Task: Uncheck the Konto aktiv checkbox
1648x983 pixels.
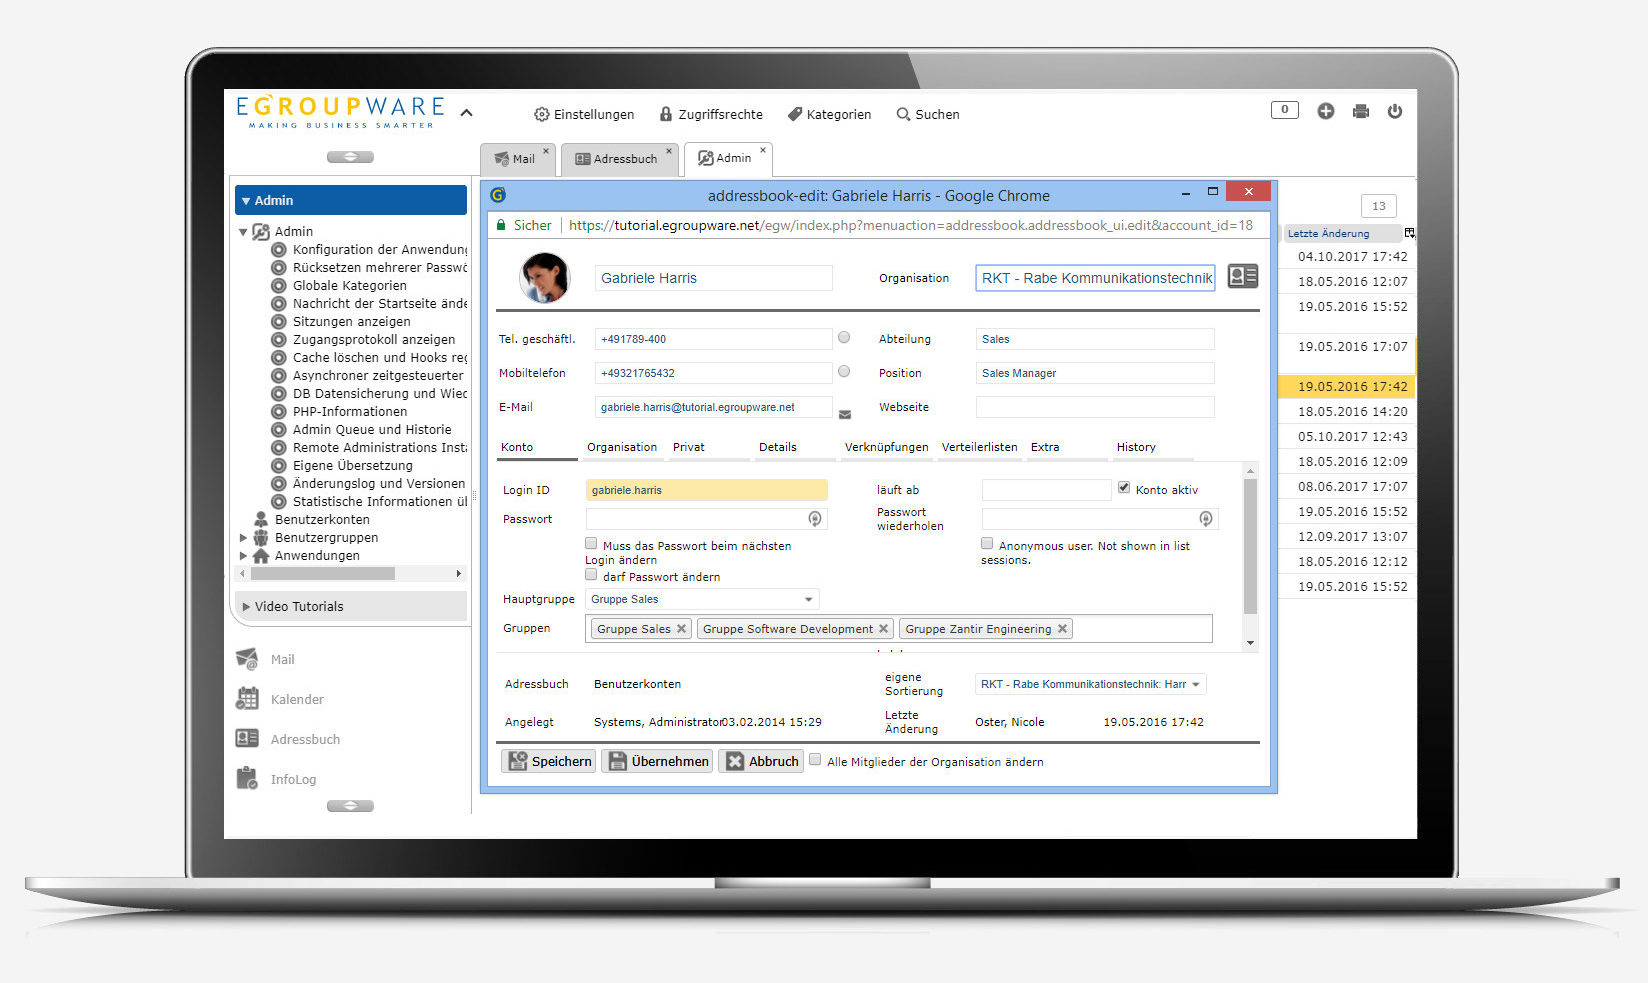Action: click(x=1124, y=487)
